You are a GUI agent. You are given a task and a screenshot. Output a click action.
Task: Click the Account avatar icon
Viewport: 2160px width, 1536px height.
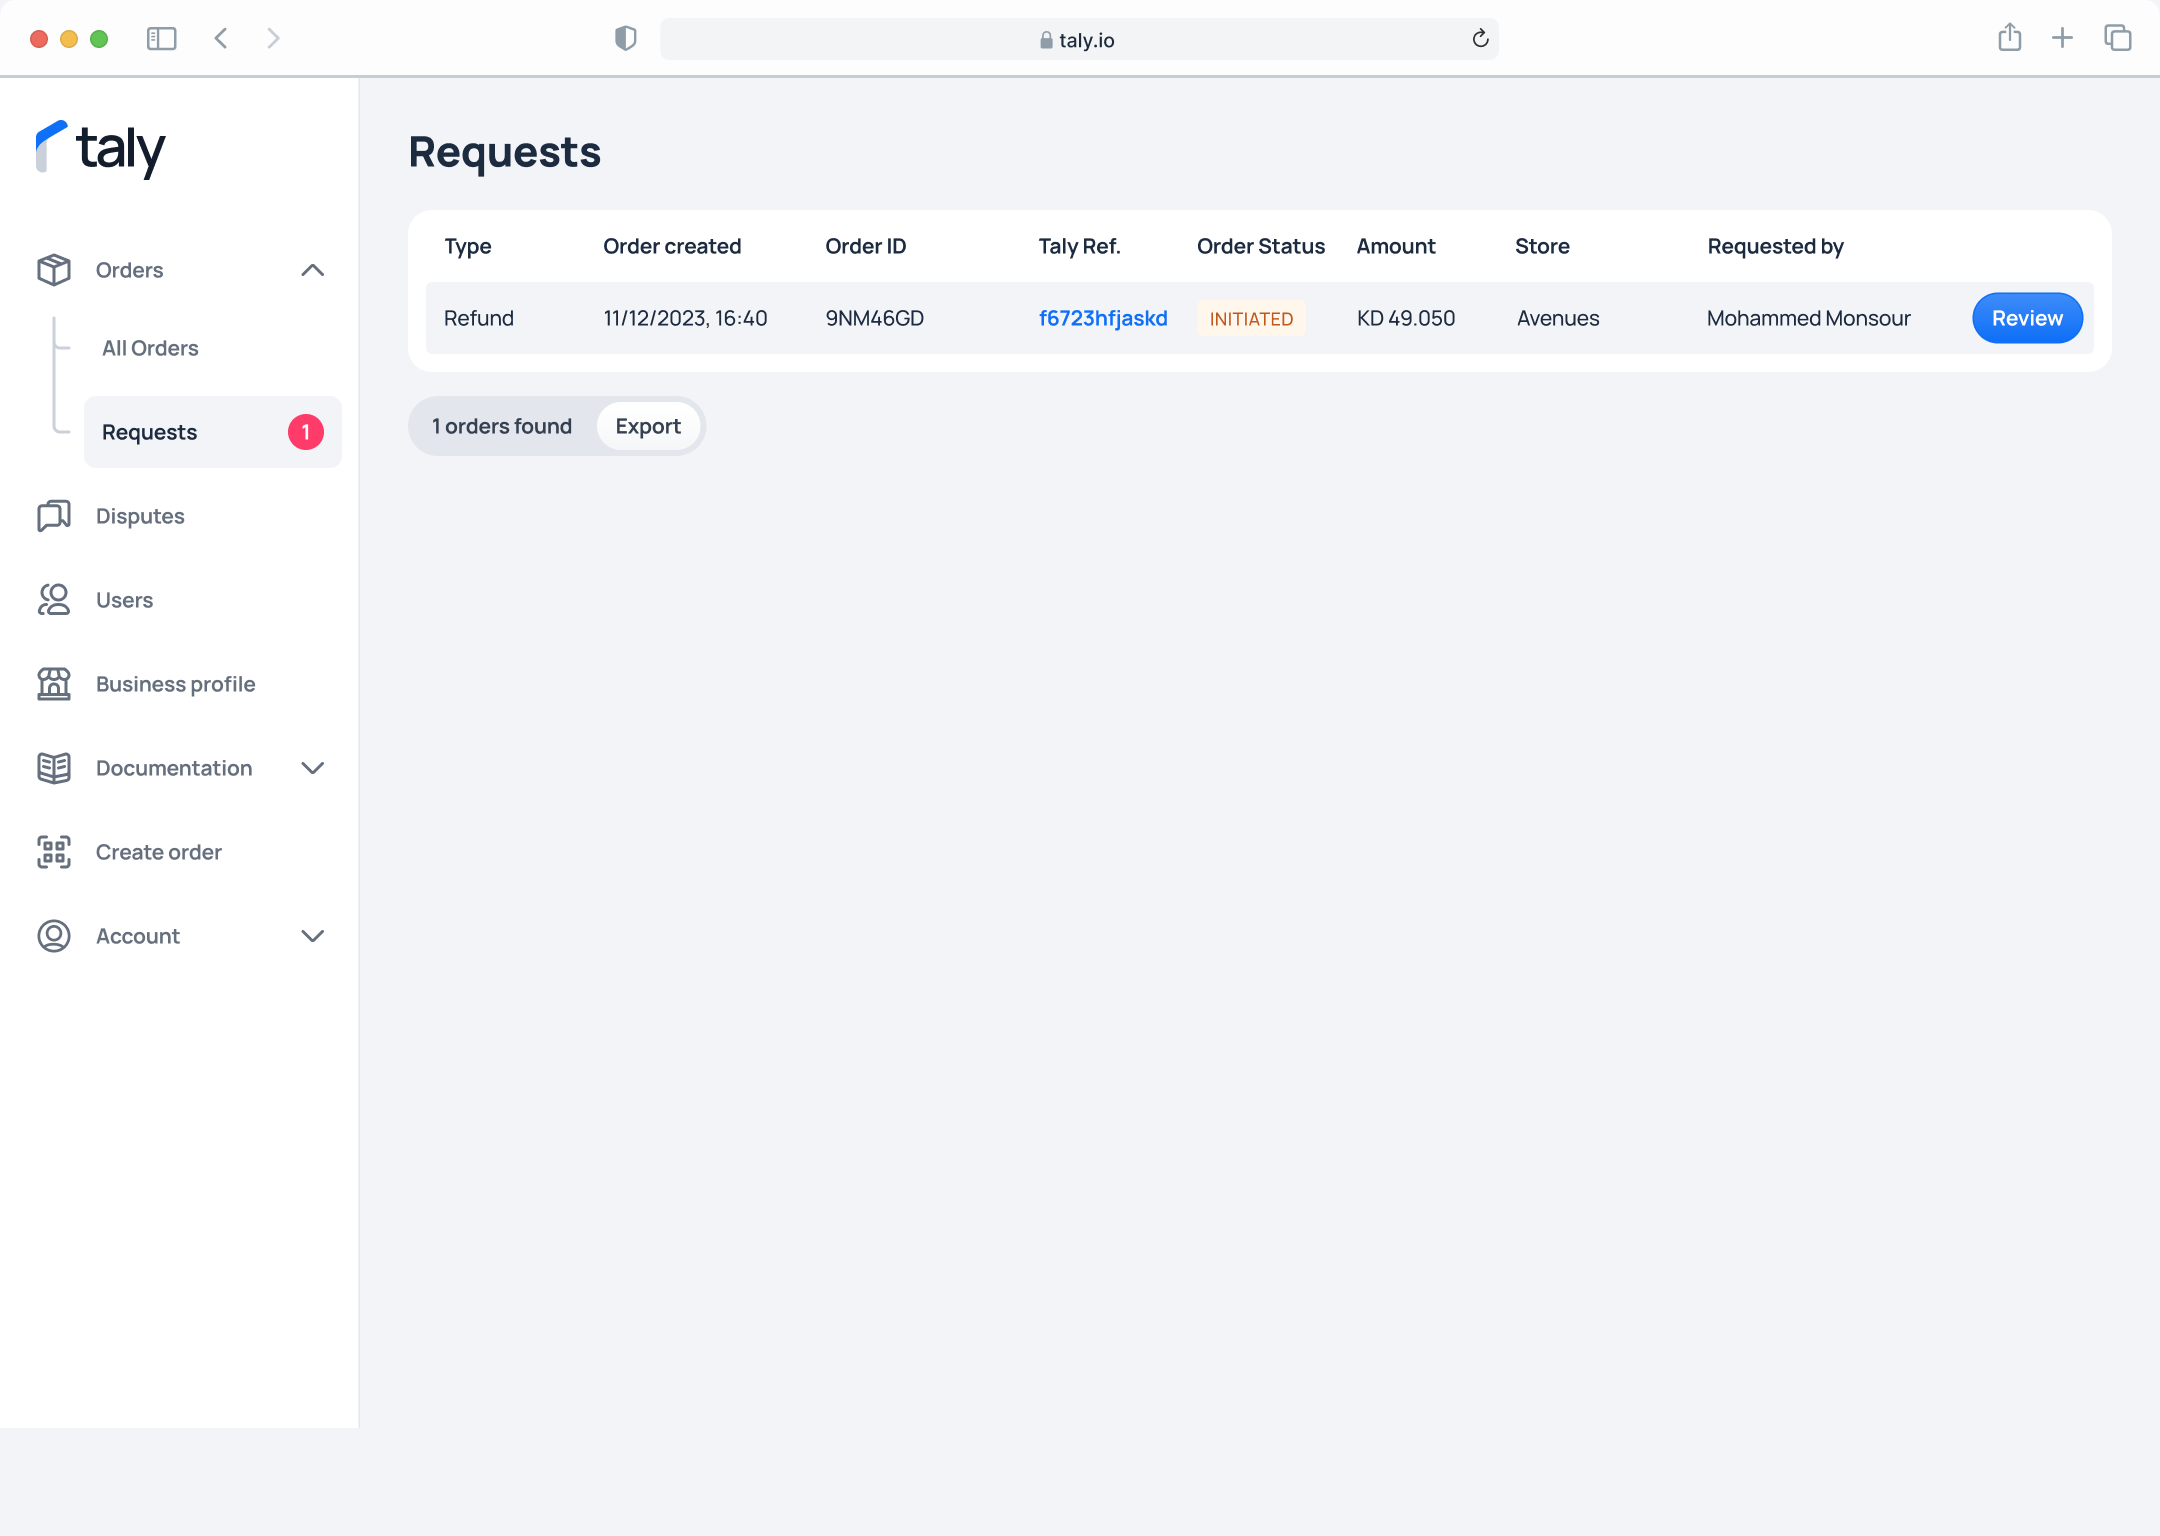[x=54, y=936]
